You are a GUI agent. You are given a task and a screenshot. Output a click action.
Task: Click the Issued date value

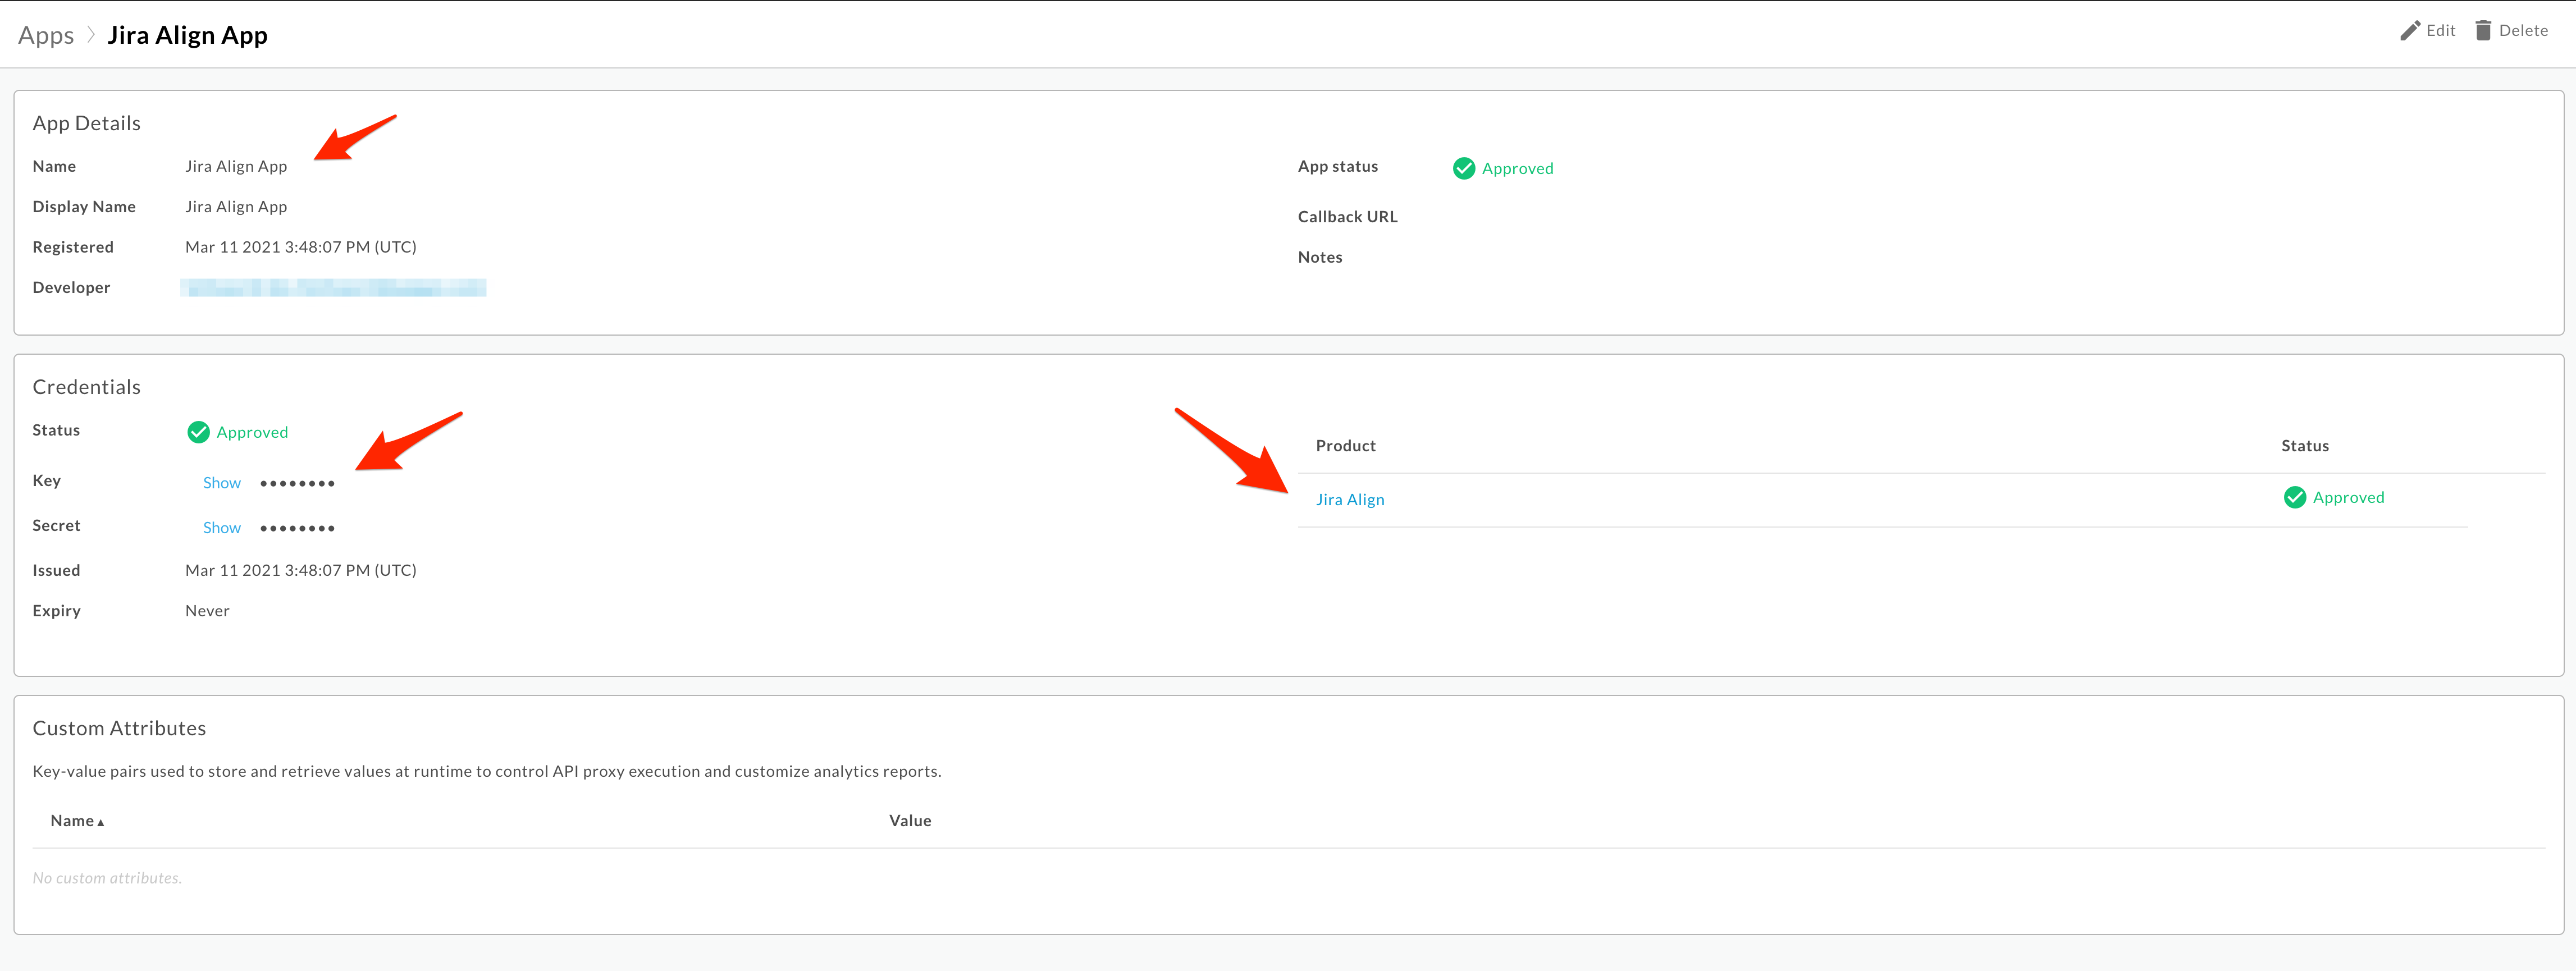coord(301,570)
